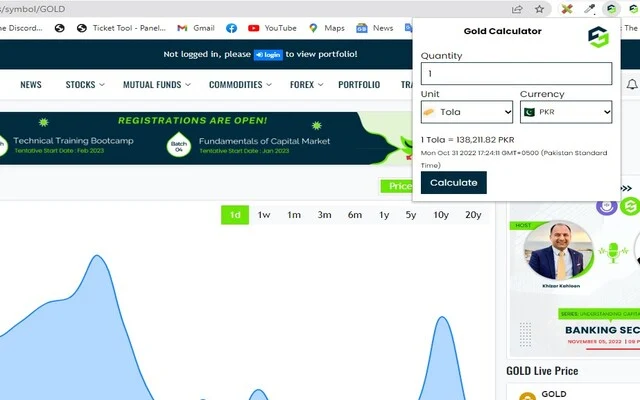Open the Unit dropdown showing Tola
This screenshot has width=640, height=400.
tap(467, 112)
